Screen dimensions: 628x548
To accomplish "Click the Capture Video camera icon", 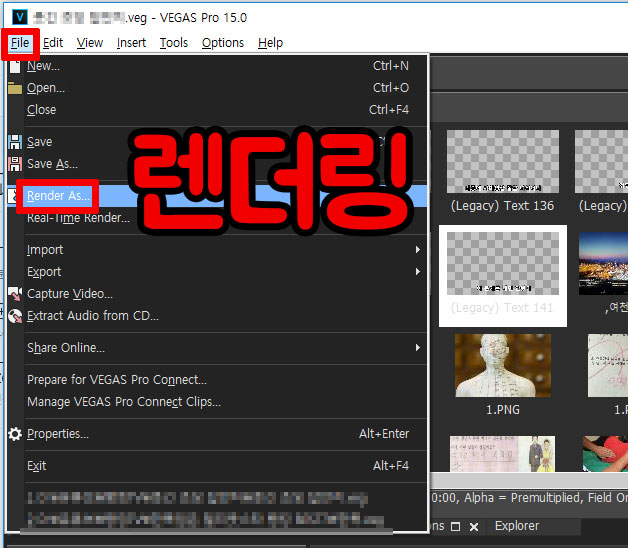I will pyautogui.click(x=15, y=294).
